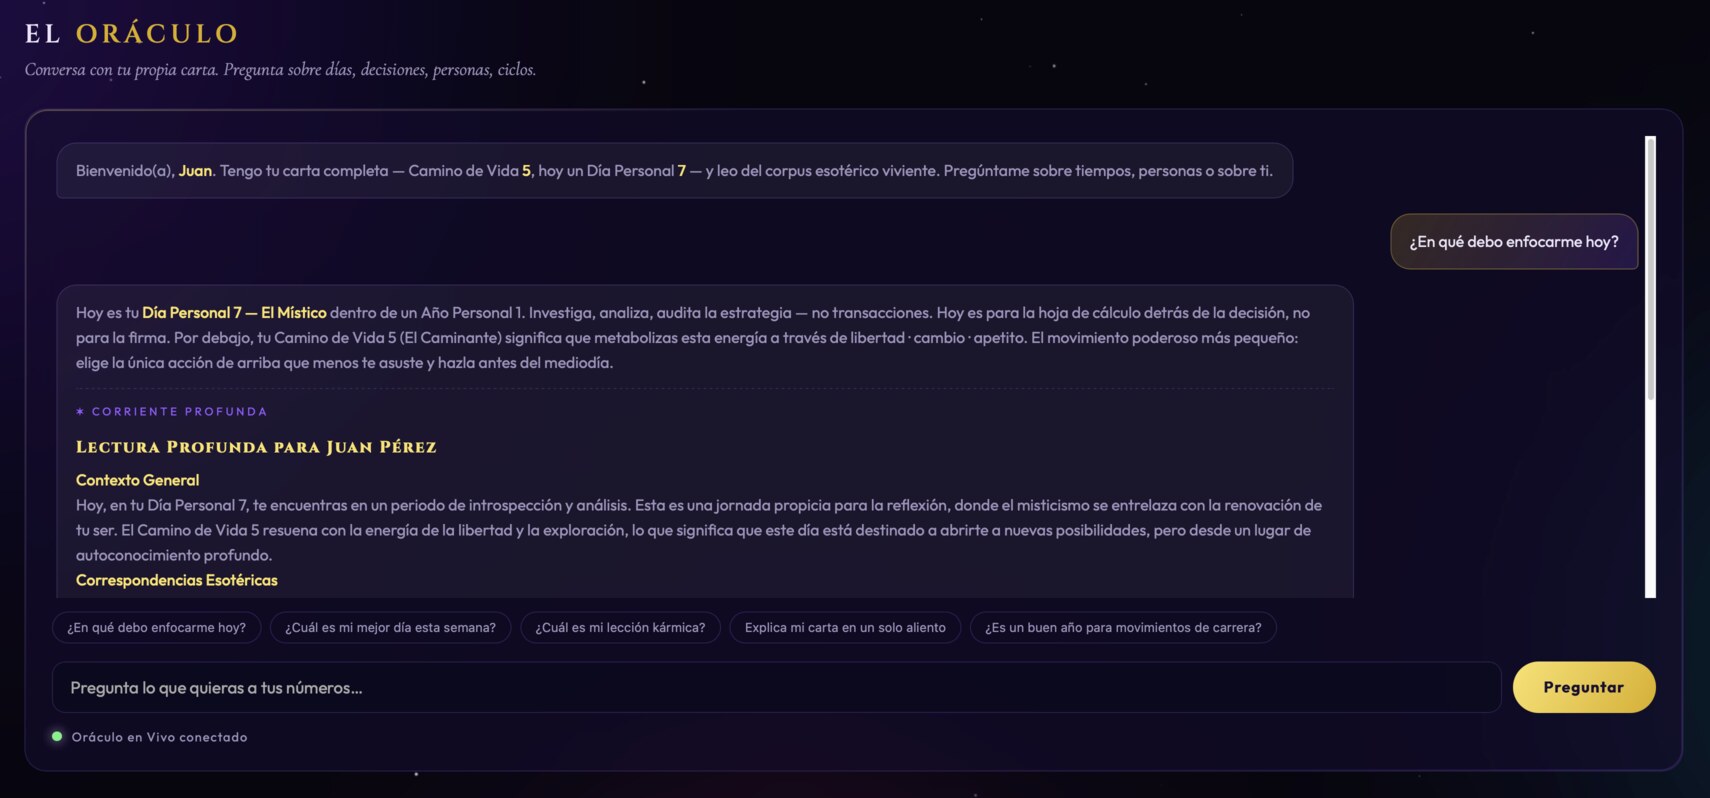
Task: Choose '¿Cuál es mi mejor día esta semana?' chip
Action: 390,627
